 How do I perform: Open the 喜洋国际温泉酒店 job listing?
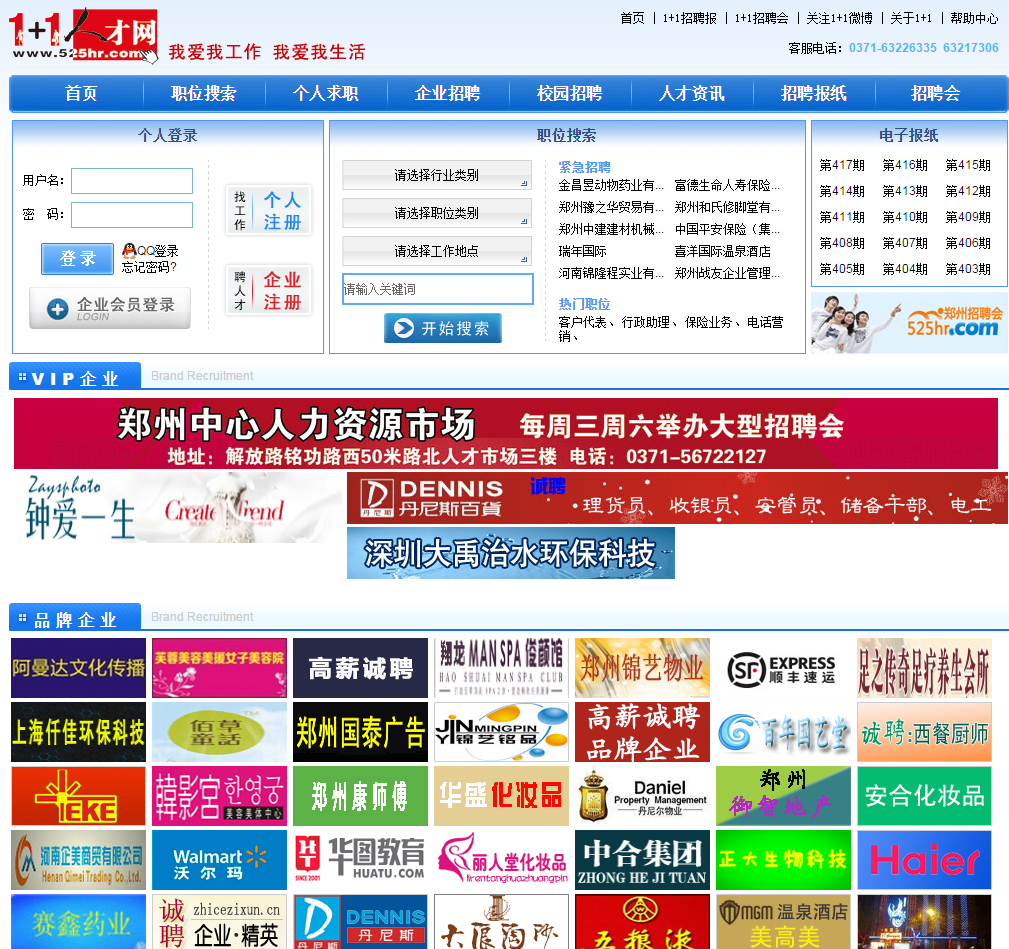tap(722, 251)
